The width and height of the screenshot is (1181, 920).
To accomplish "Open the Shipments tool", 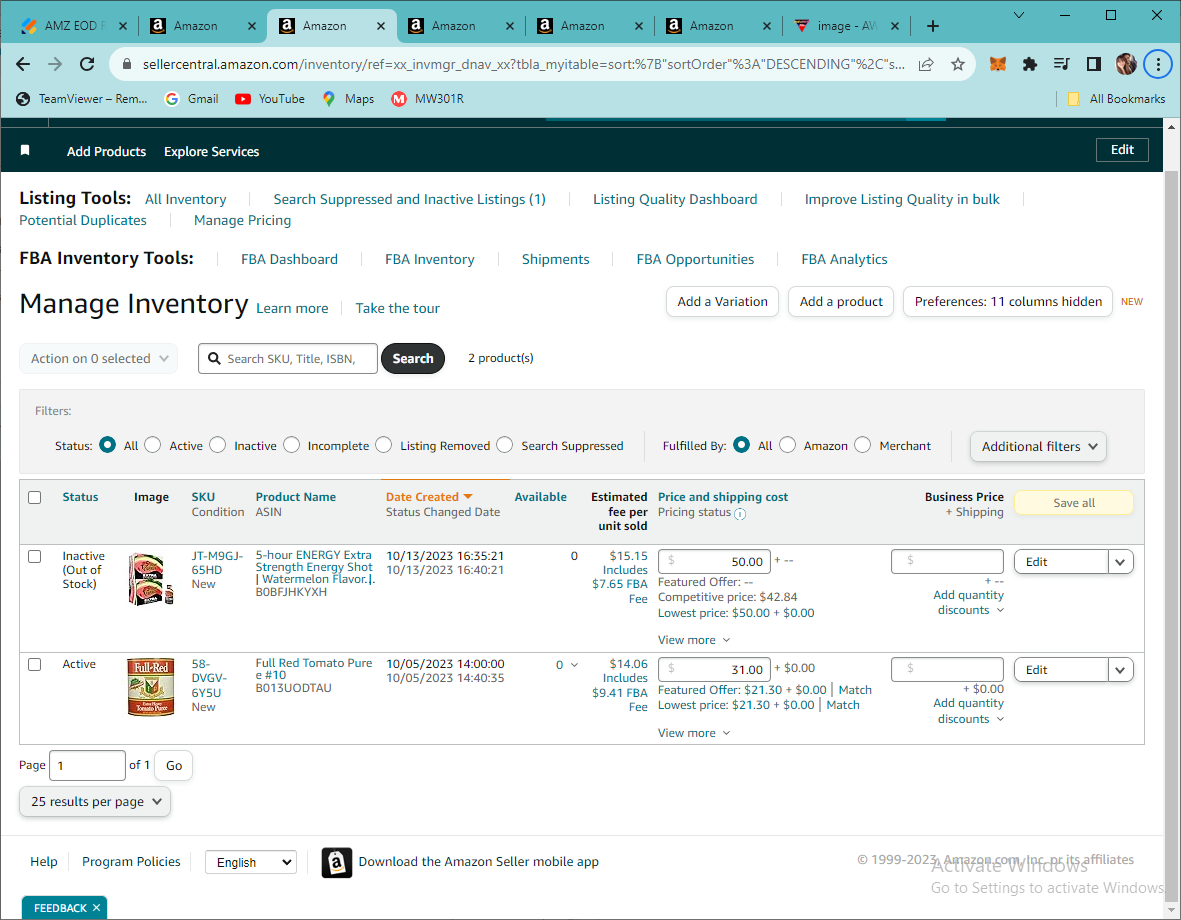I will 555,259.
